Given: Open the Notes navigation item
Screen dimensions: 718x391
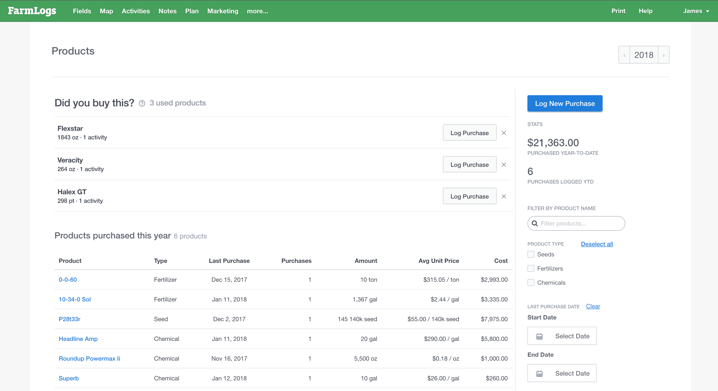Looking at the screenshot, I should point(168,11).
